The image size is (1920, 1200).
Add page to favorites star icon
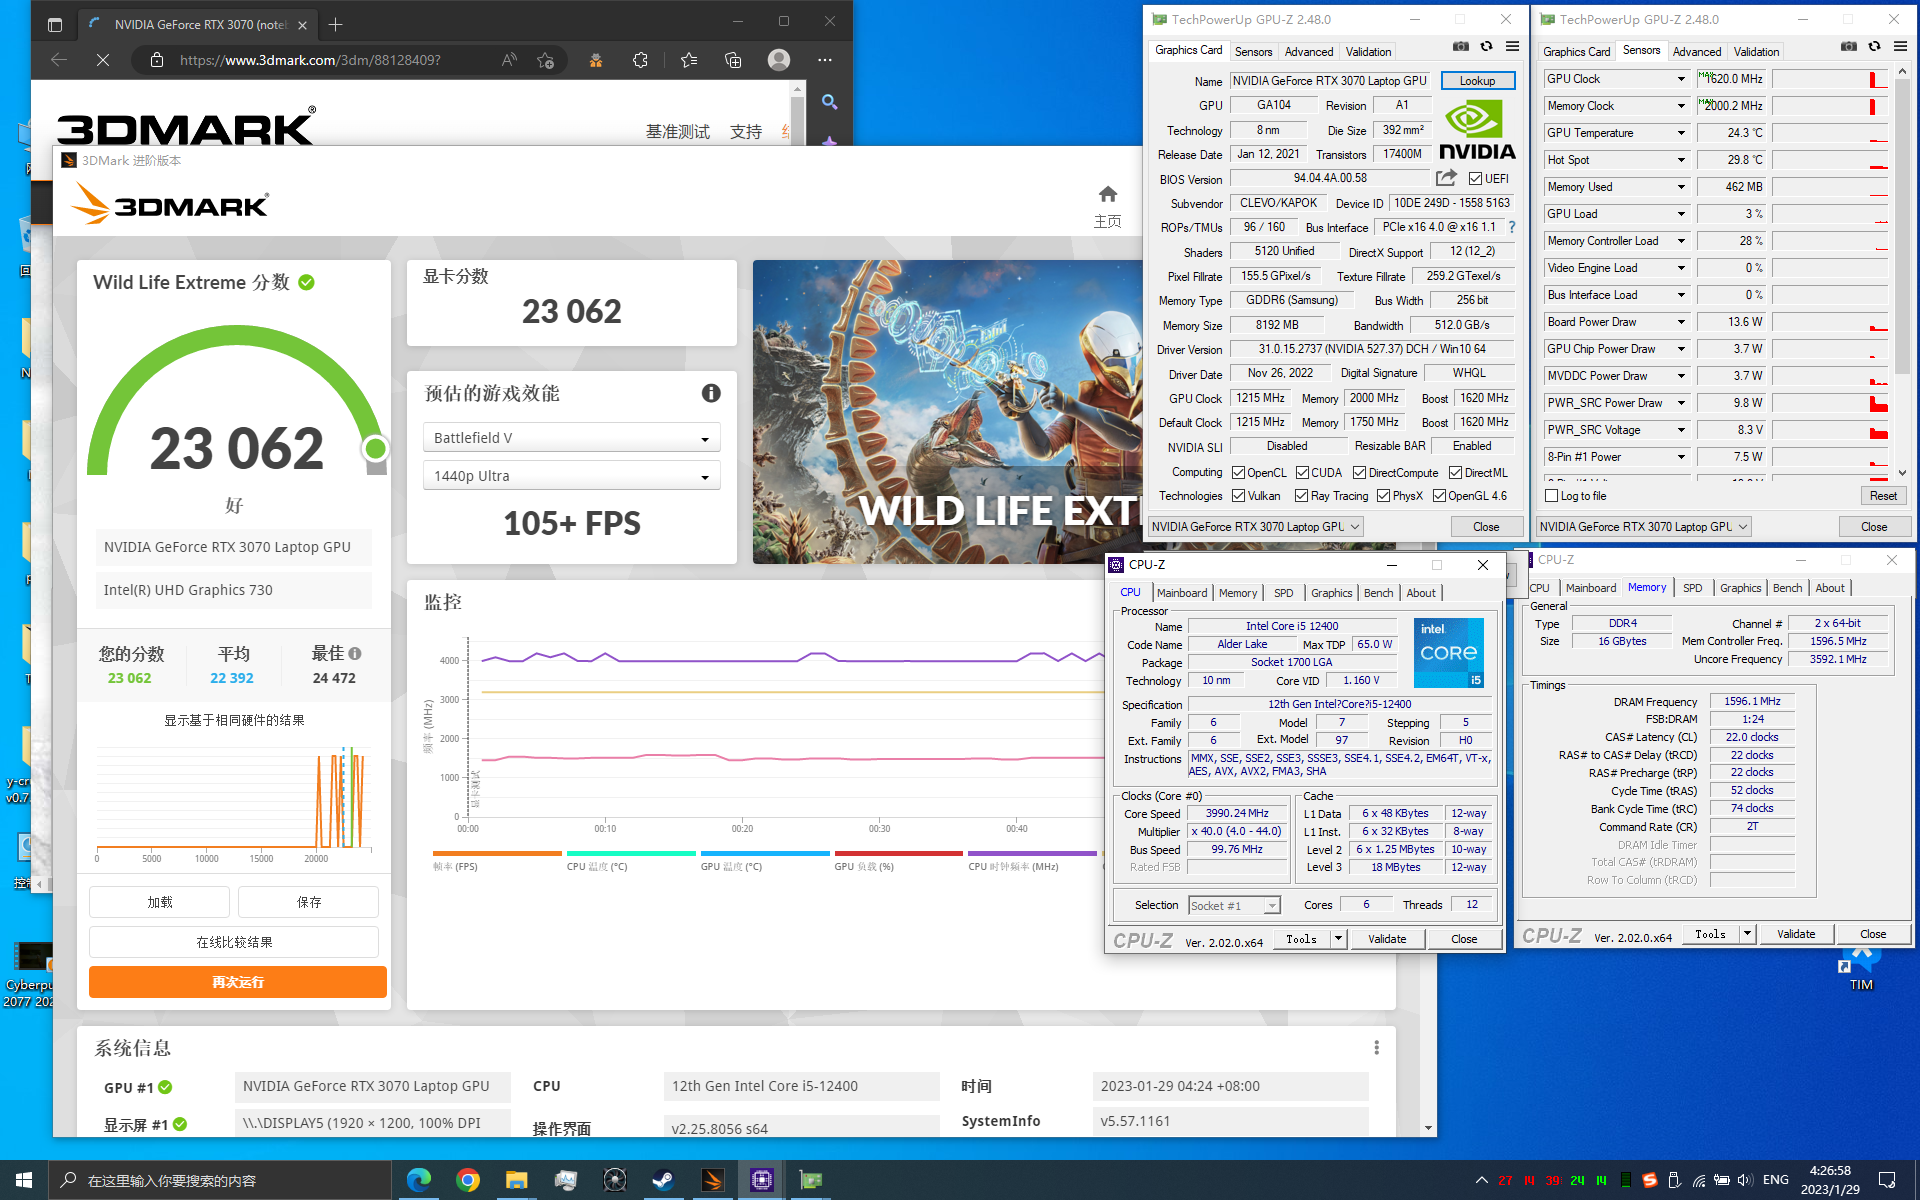click(x=545, y=60)
